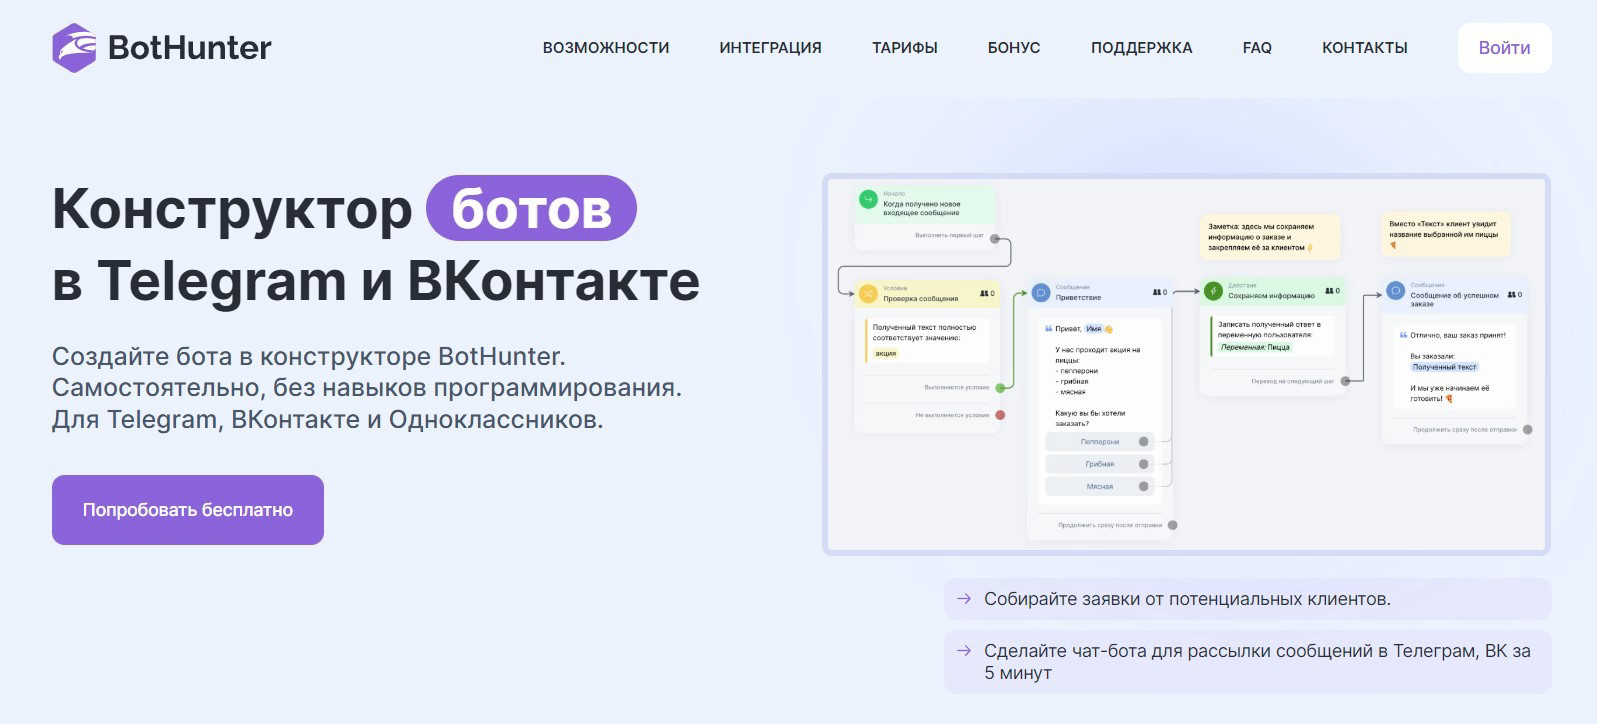Viewport: 1597px width, 724px height.
Task: Click the blue Приветствие message bubble icon
Action: point(1041,293)
